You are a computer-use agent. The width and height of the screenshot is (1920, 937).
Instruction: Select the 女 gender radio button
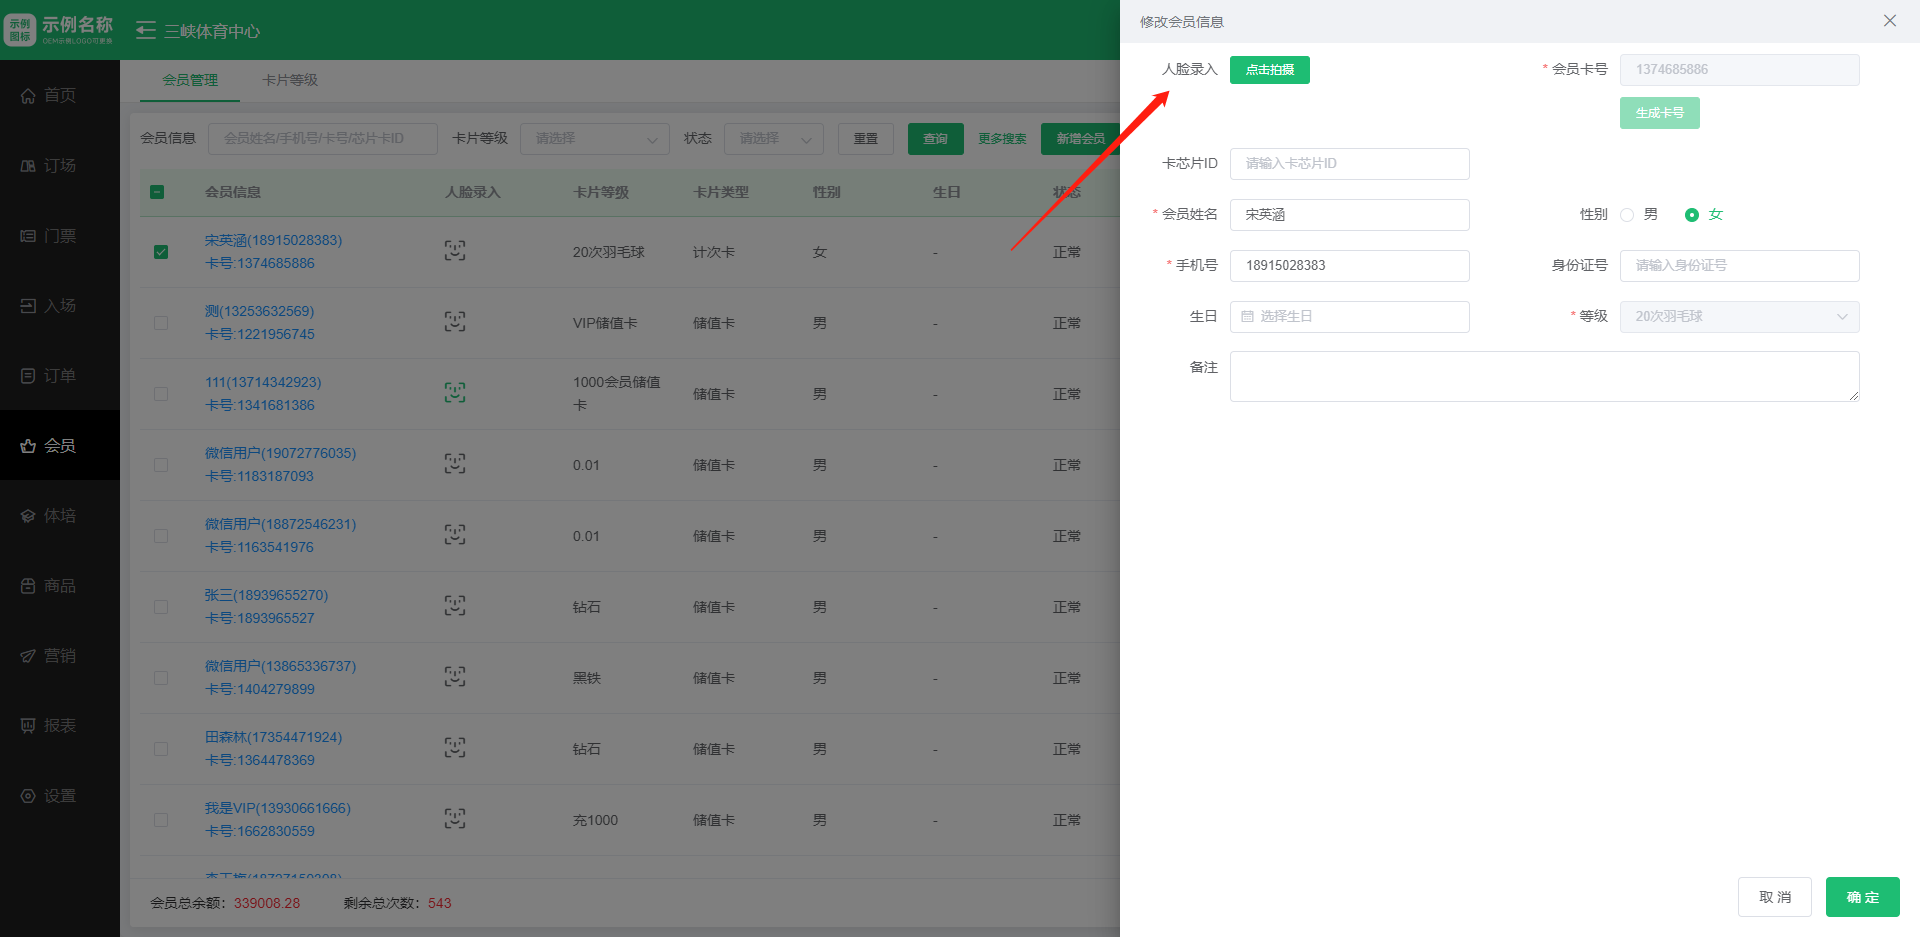pyautogui.click(x=1692, y=215)
